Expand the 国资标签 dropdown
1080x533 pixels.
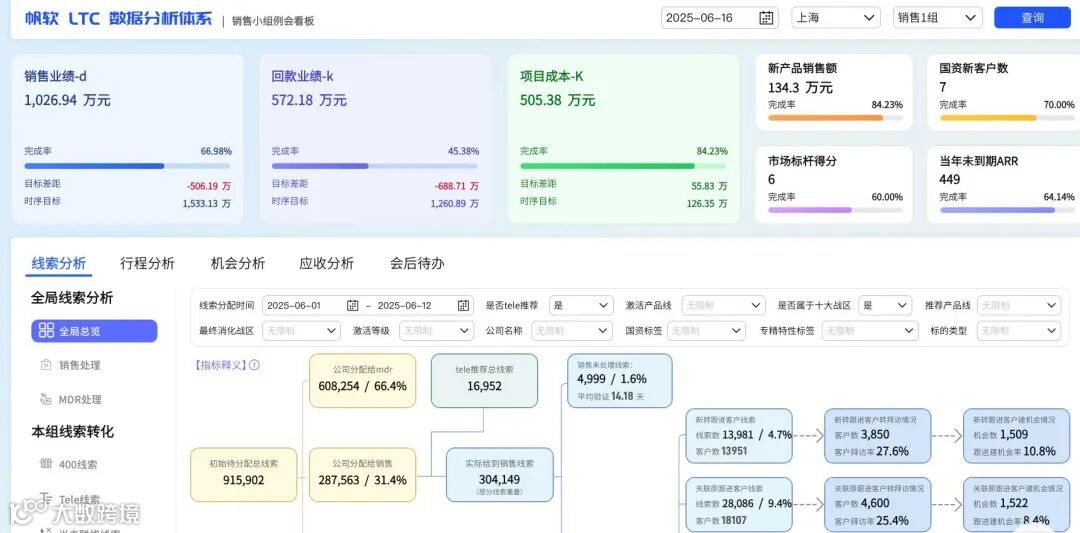(x=706, y=331)
